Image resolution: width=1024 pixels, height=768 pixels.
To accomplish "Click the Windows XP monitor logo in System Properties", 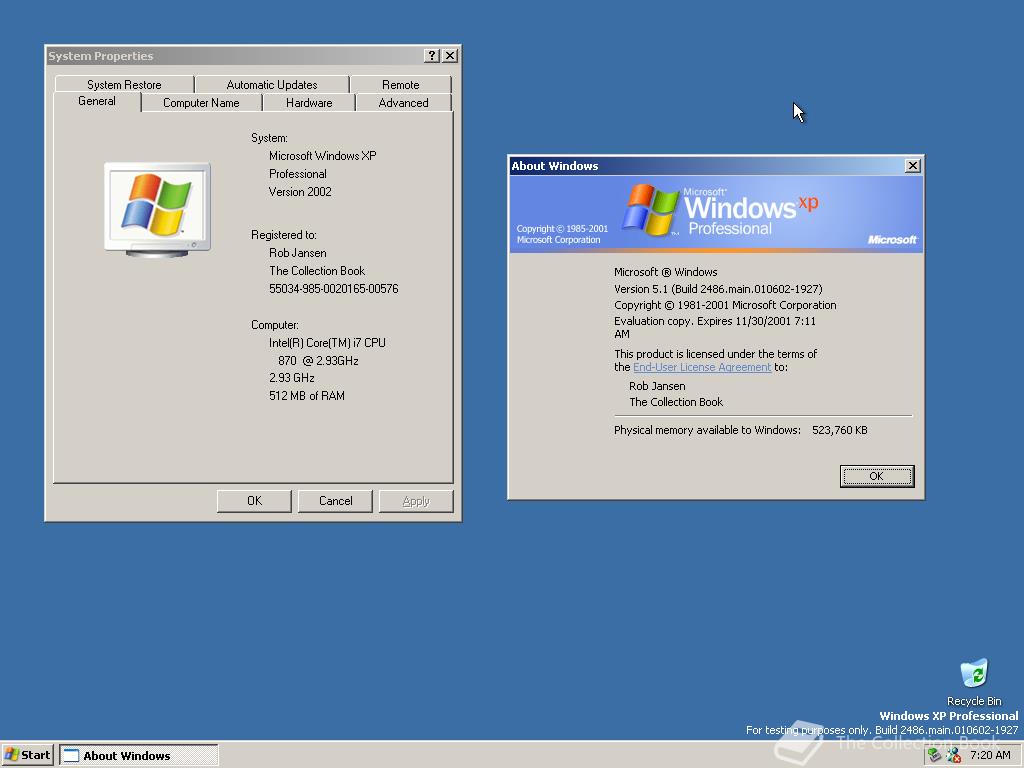I will 157,209.
